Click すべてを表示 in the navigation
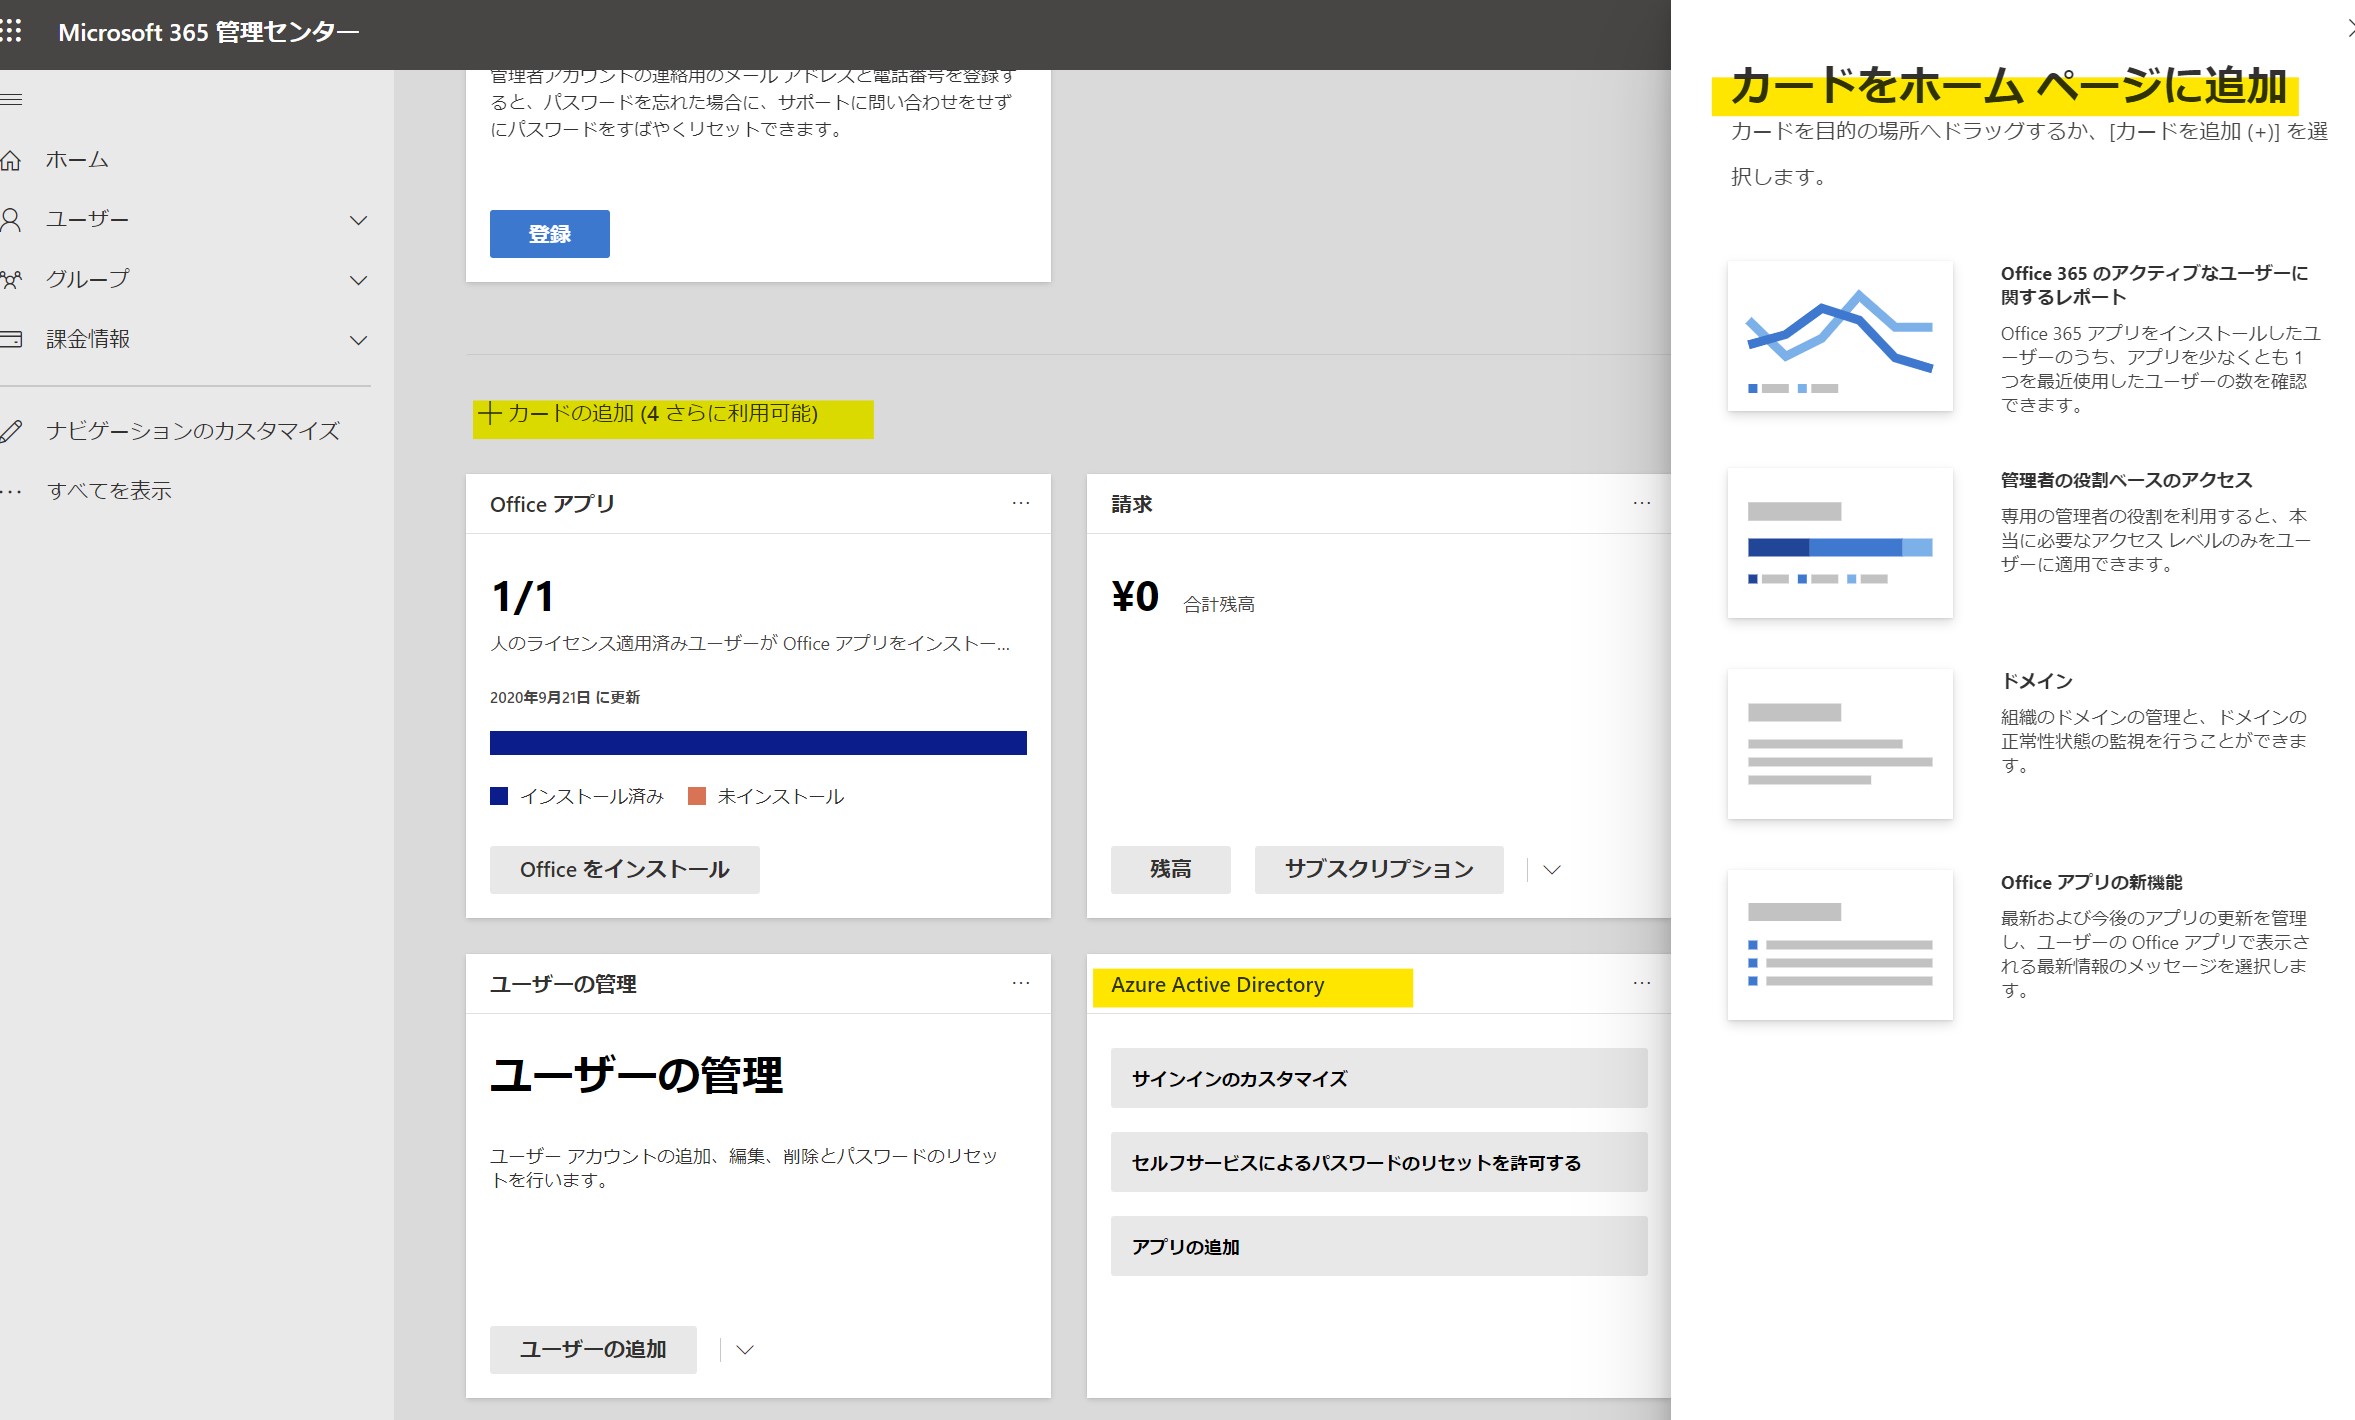The image size is (2355, 1420). coord(109,491)
